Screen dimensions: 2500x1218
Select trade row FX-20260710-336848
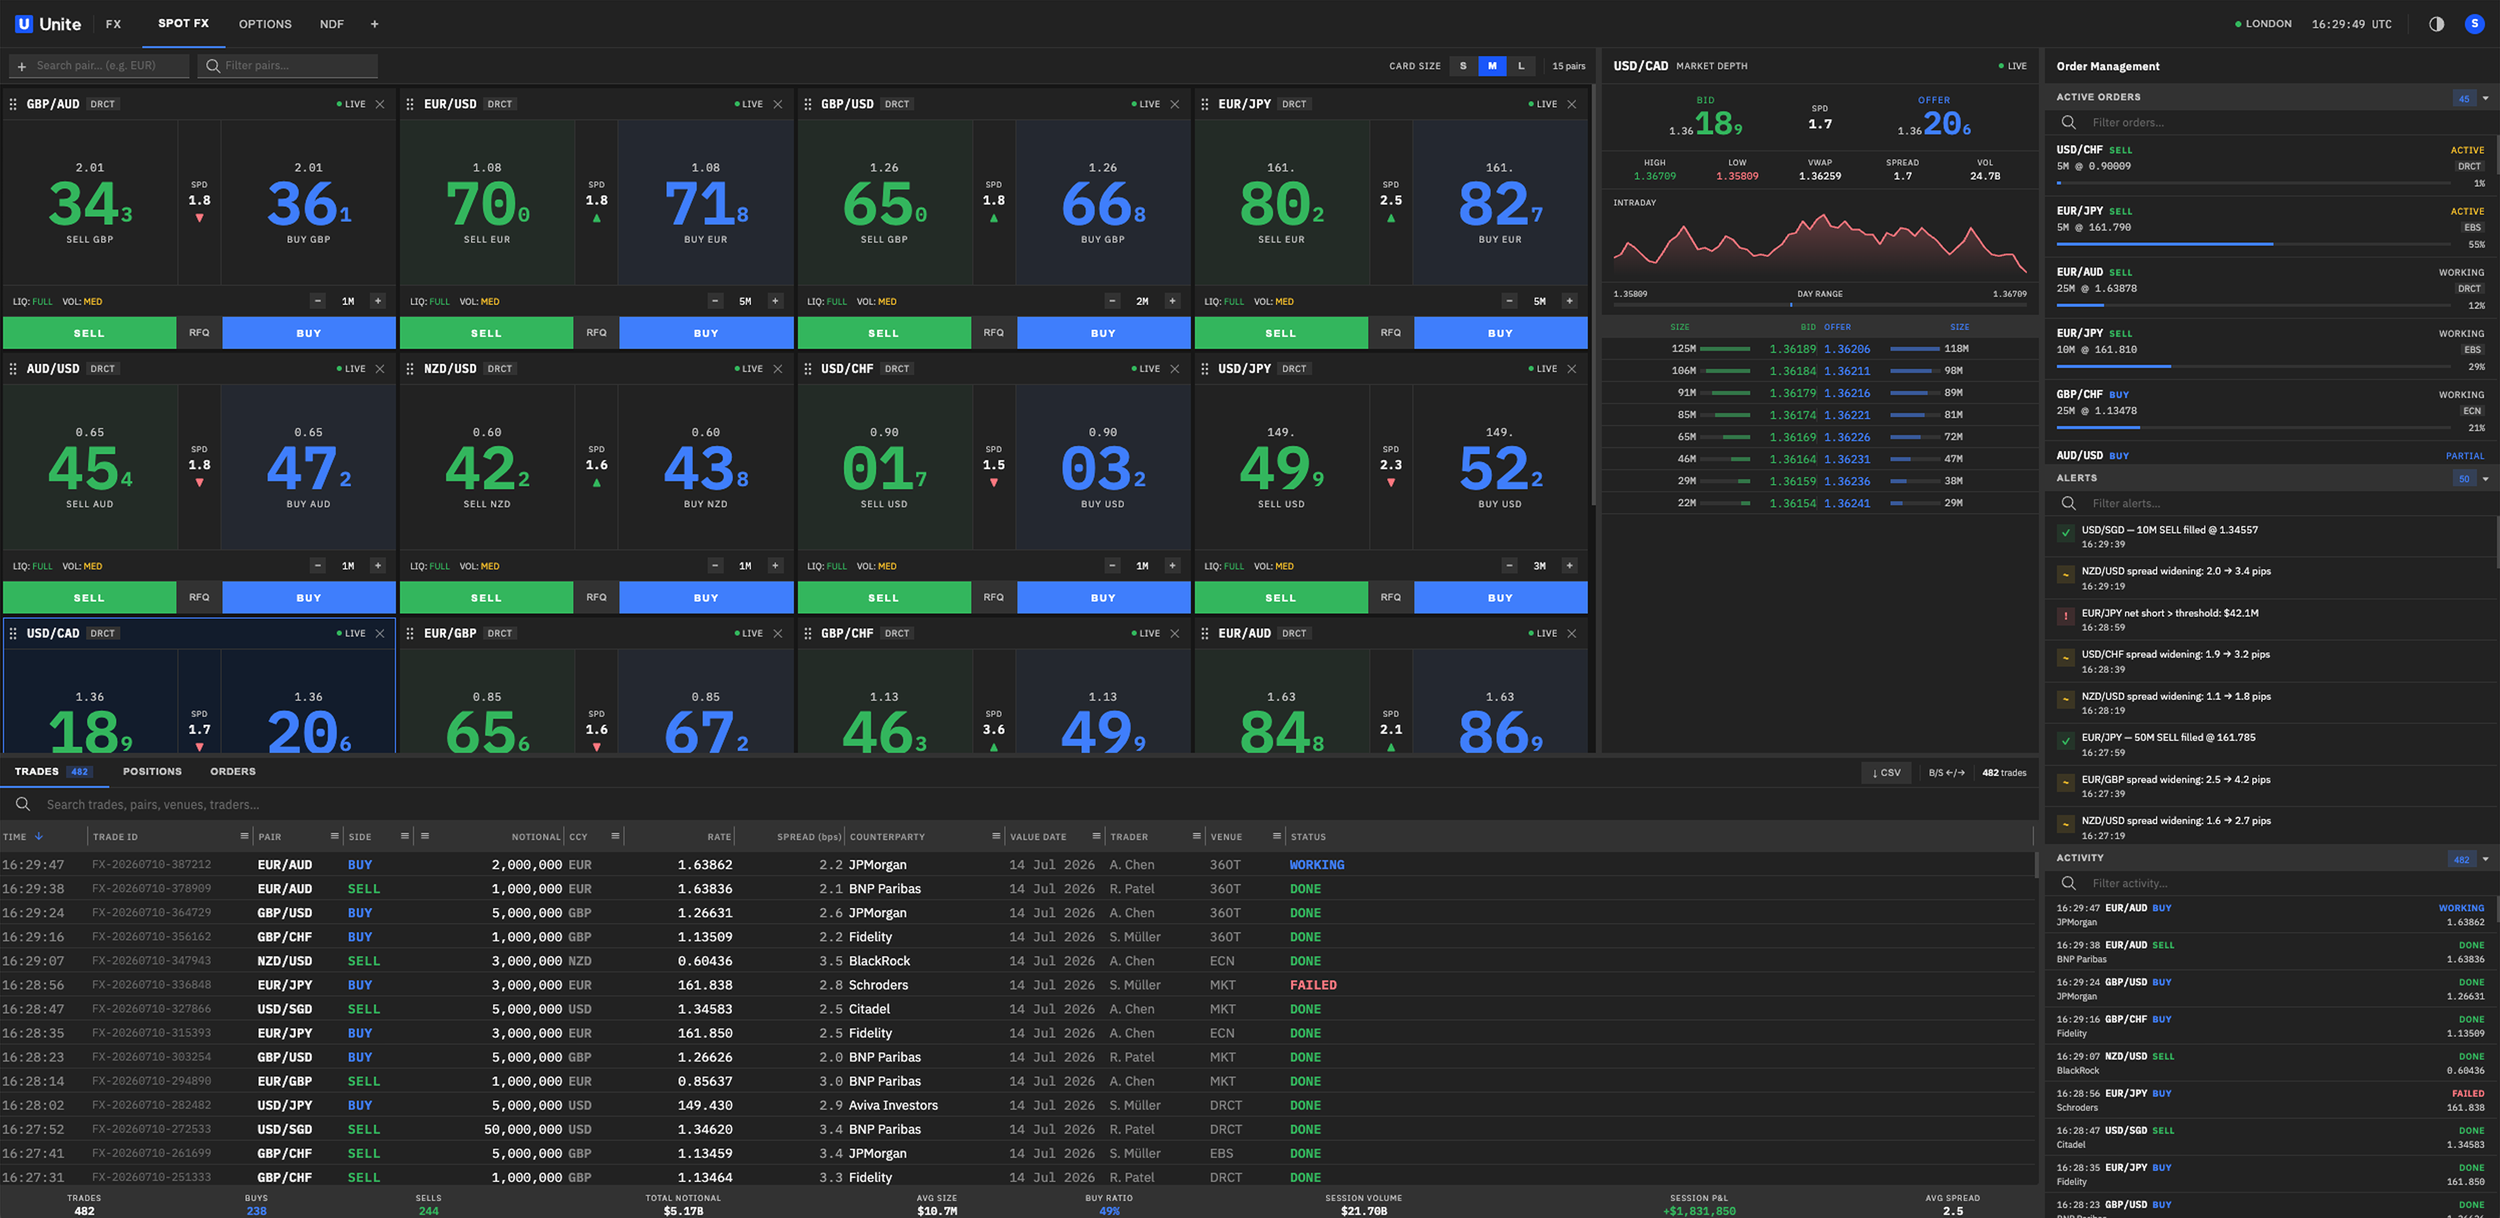click(1017, 985)
